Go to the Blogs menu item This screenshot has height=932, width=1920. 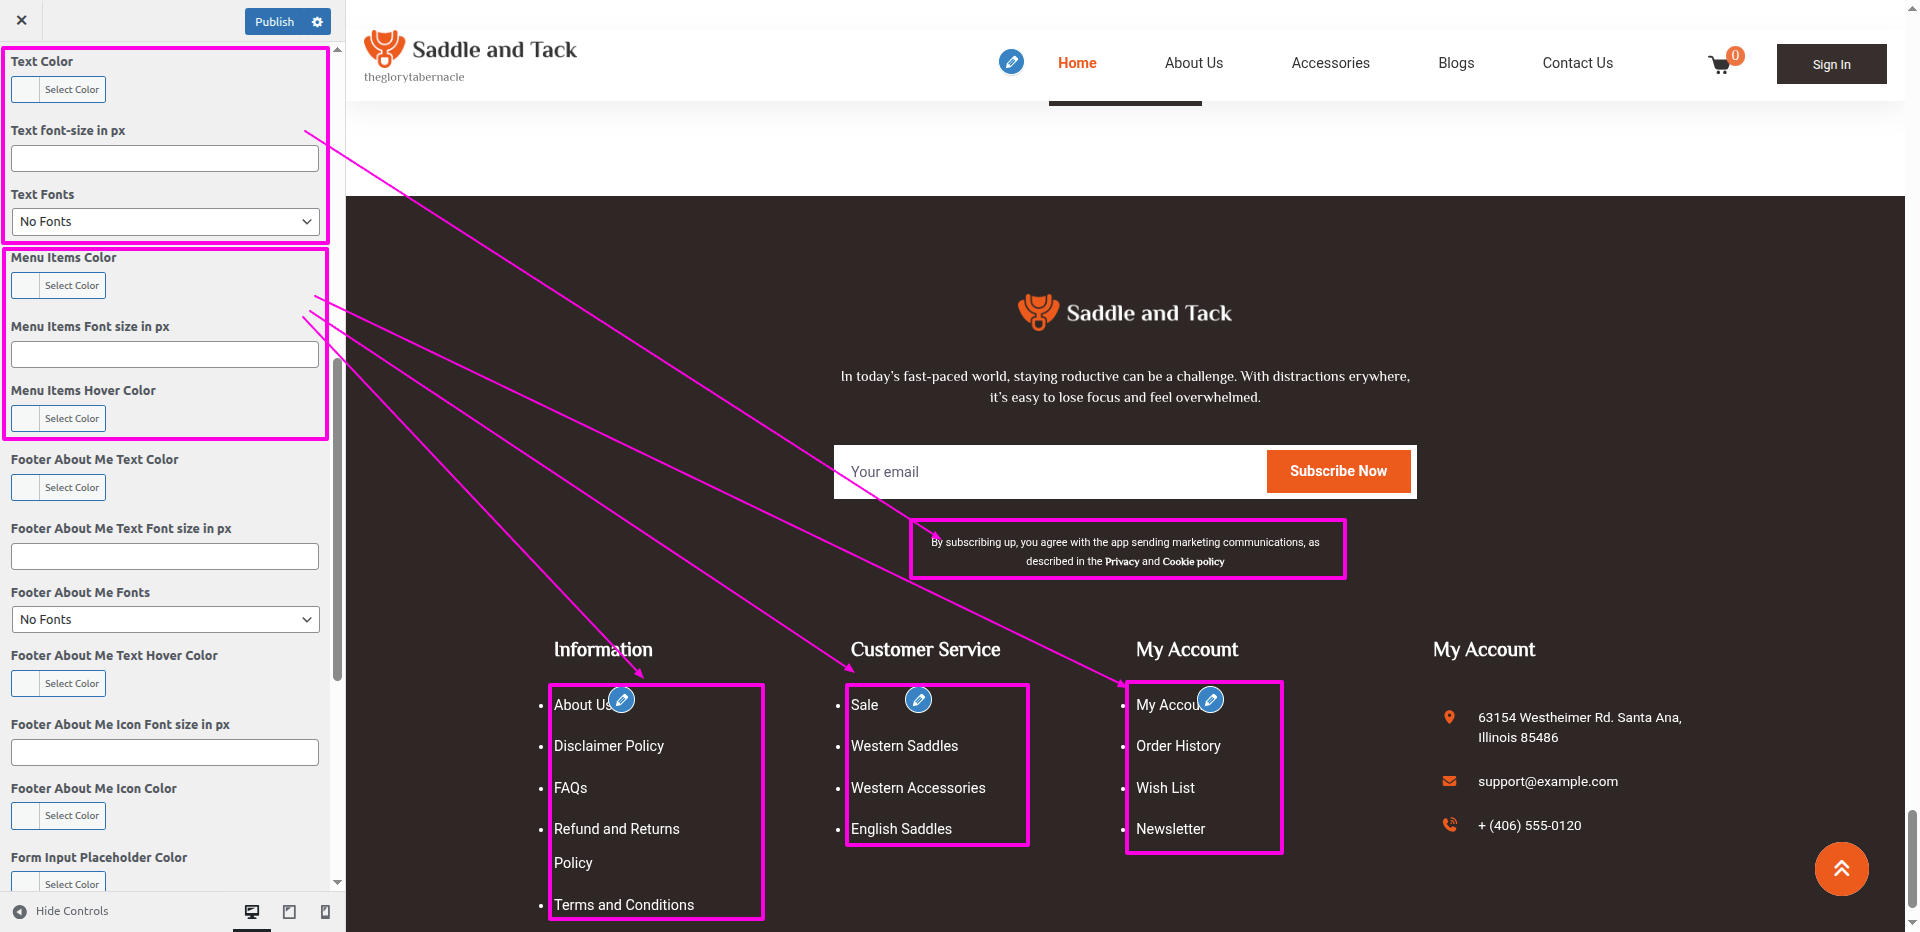pos(1455,63)
